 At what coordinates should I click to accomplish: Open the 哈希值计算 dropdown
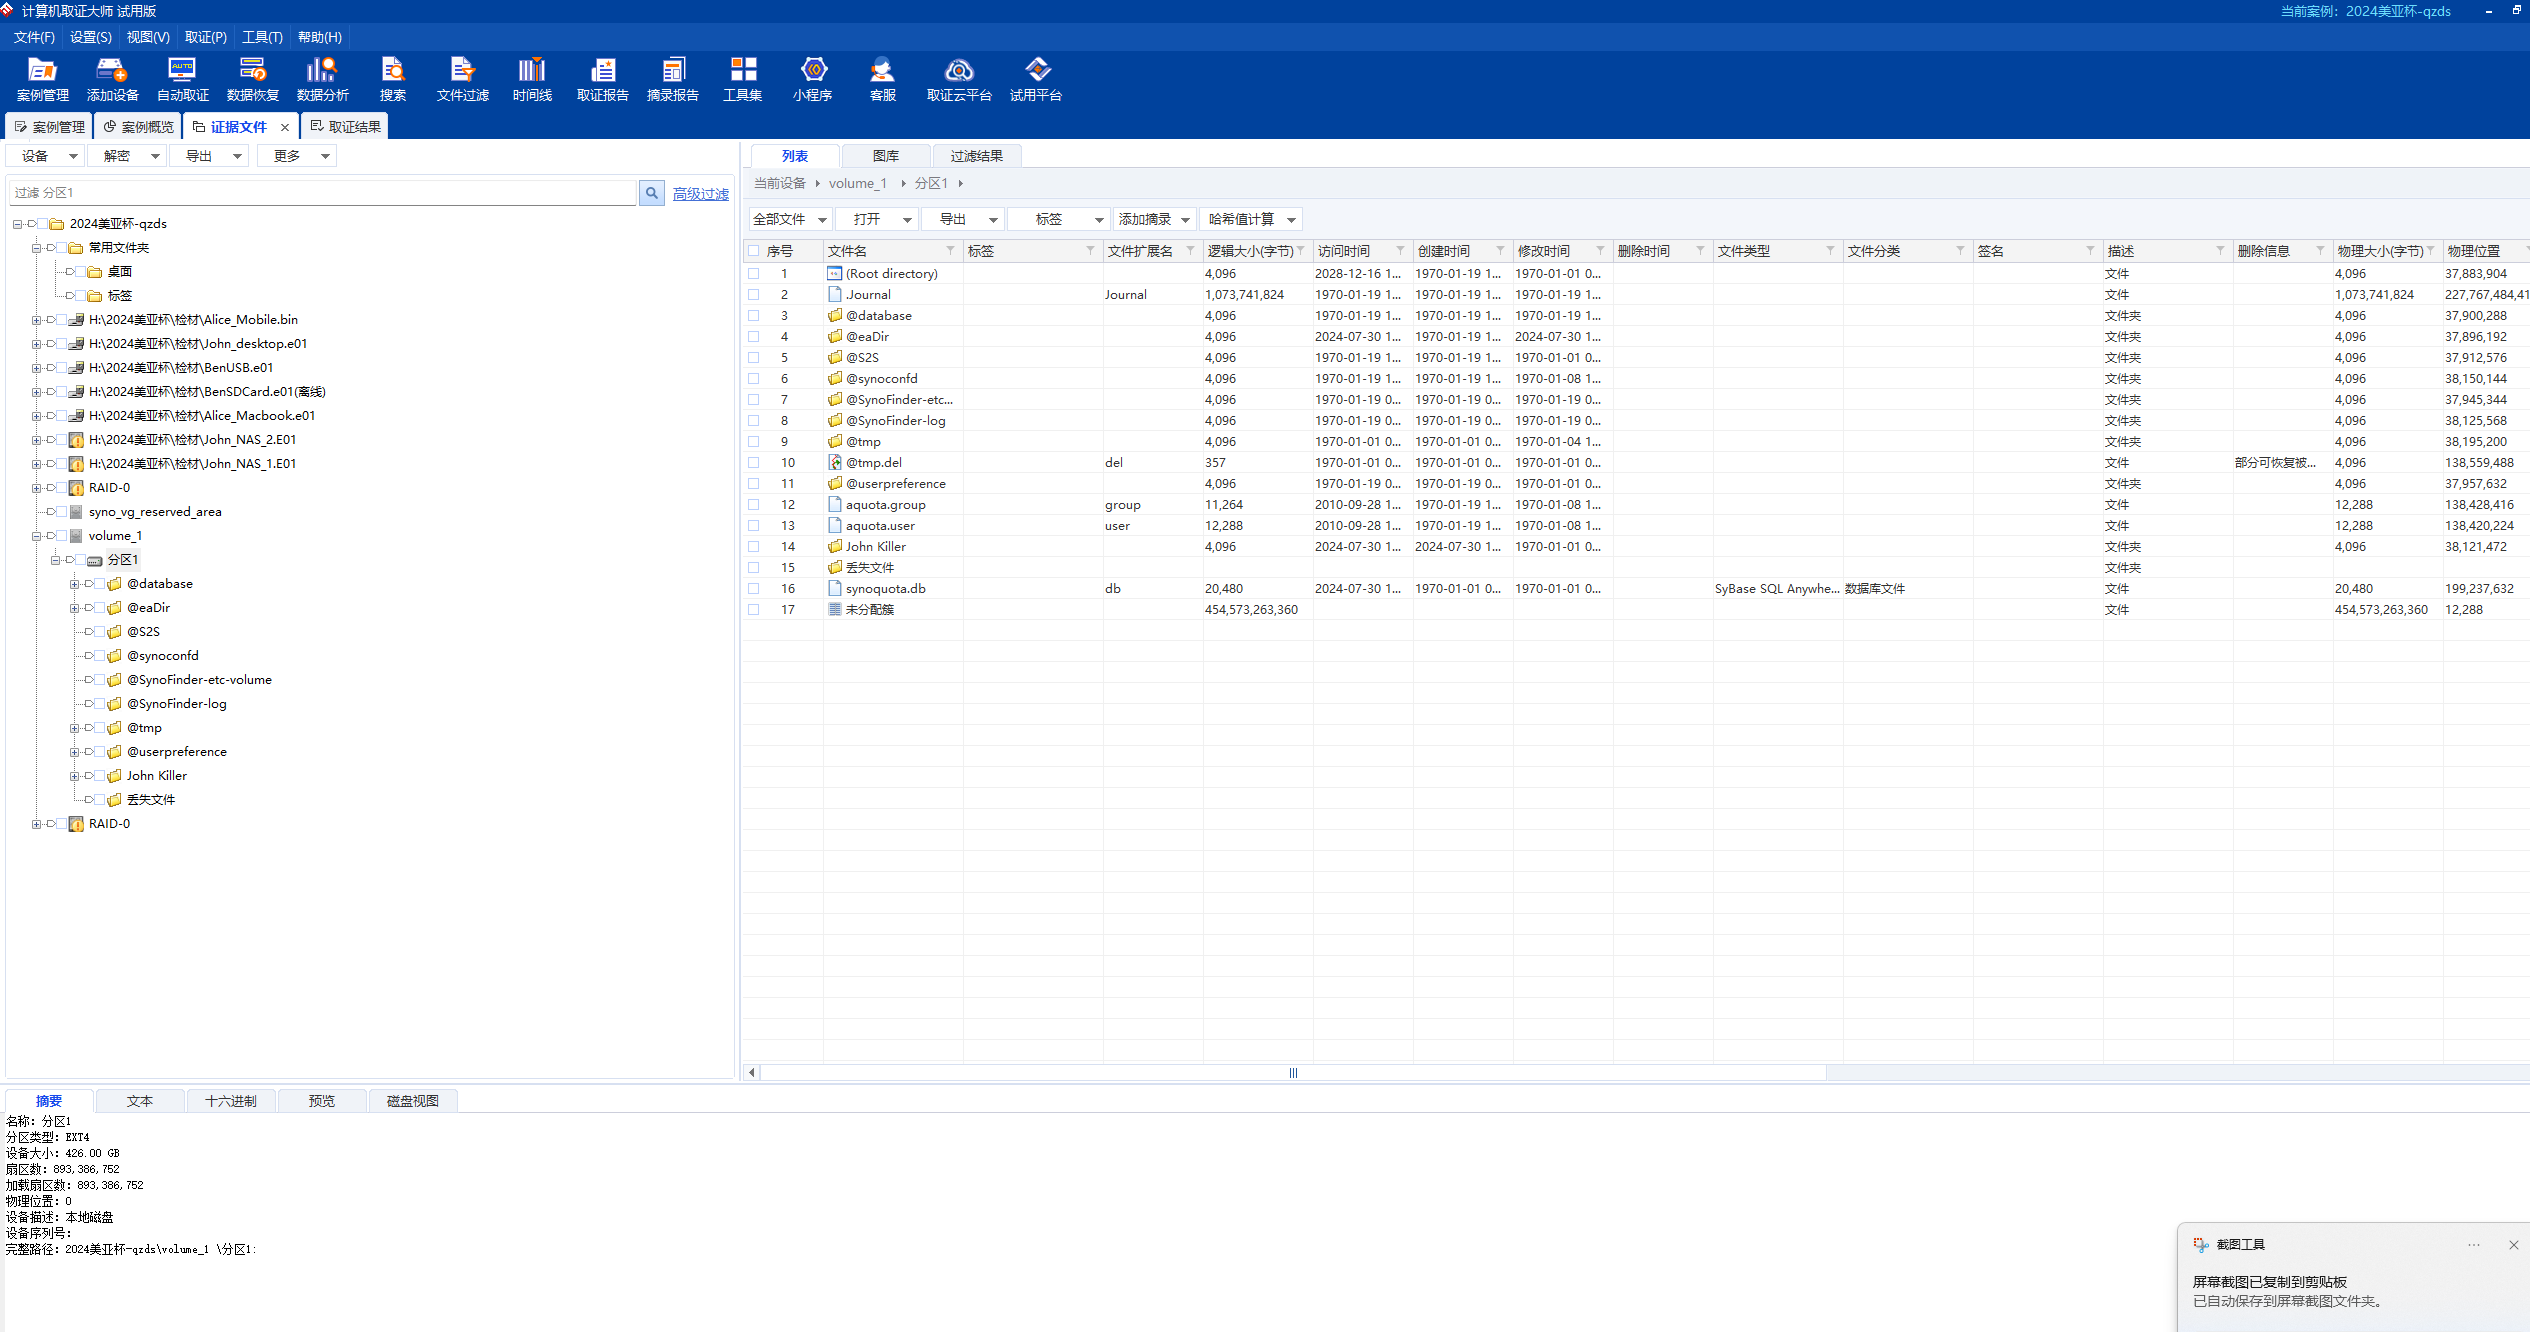1251,219
